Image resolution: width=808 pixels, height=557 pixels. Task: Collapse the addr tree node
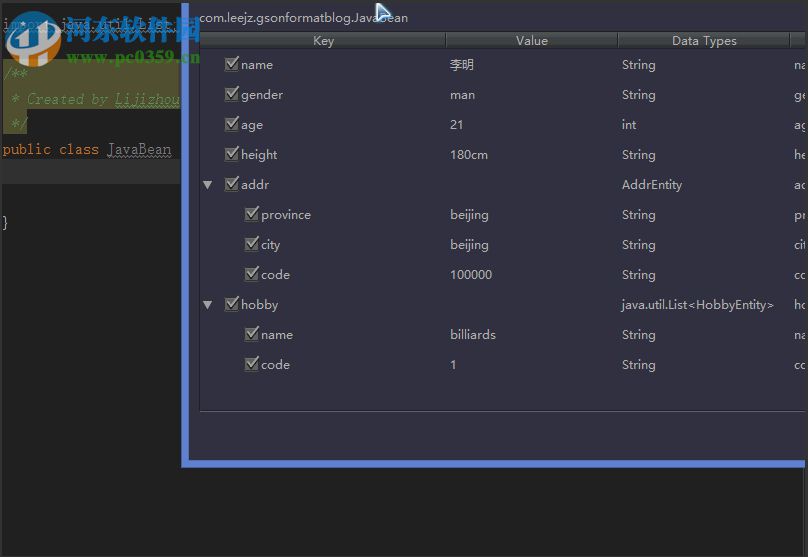[x=208, y=184]
